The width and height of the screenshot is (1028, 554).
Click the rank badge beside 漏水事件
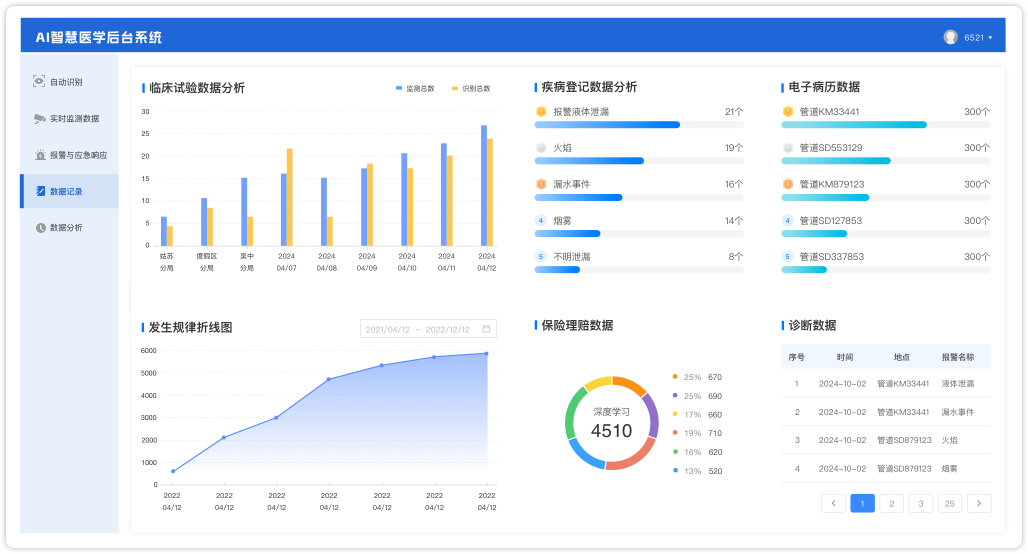[541, 184]
